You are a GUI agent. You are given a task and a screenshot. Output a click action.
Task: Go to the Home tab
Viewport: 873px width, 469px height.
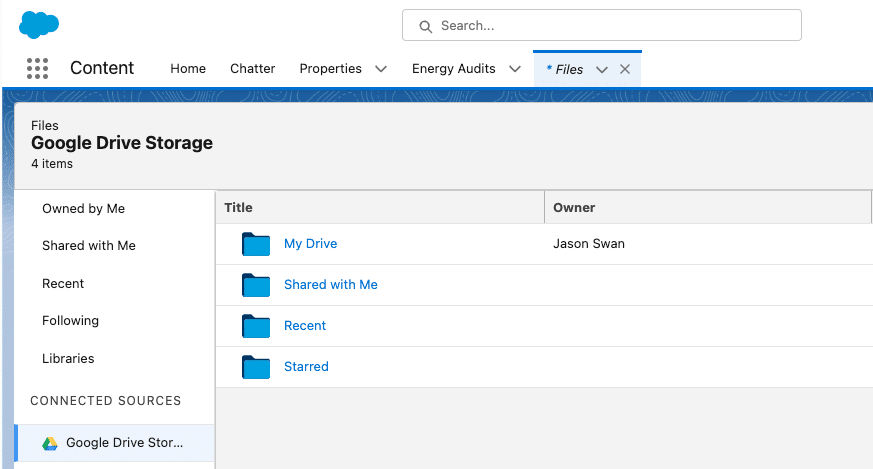coord(188,69)
